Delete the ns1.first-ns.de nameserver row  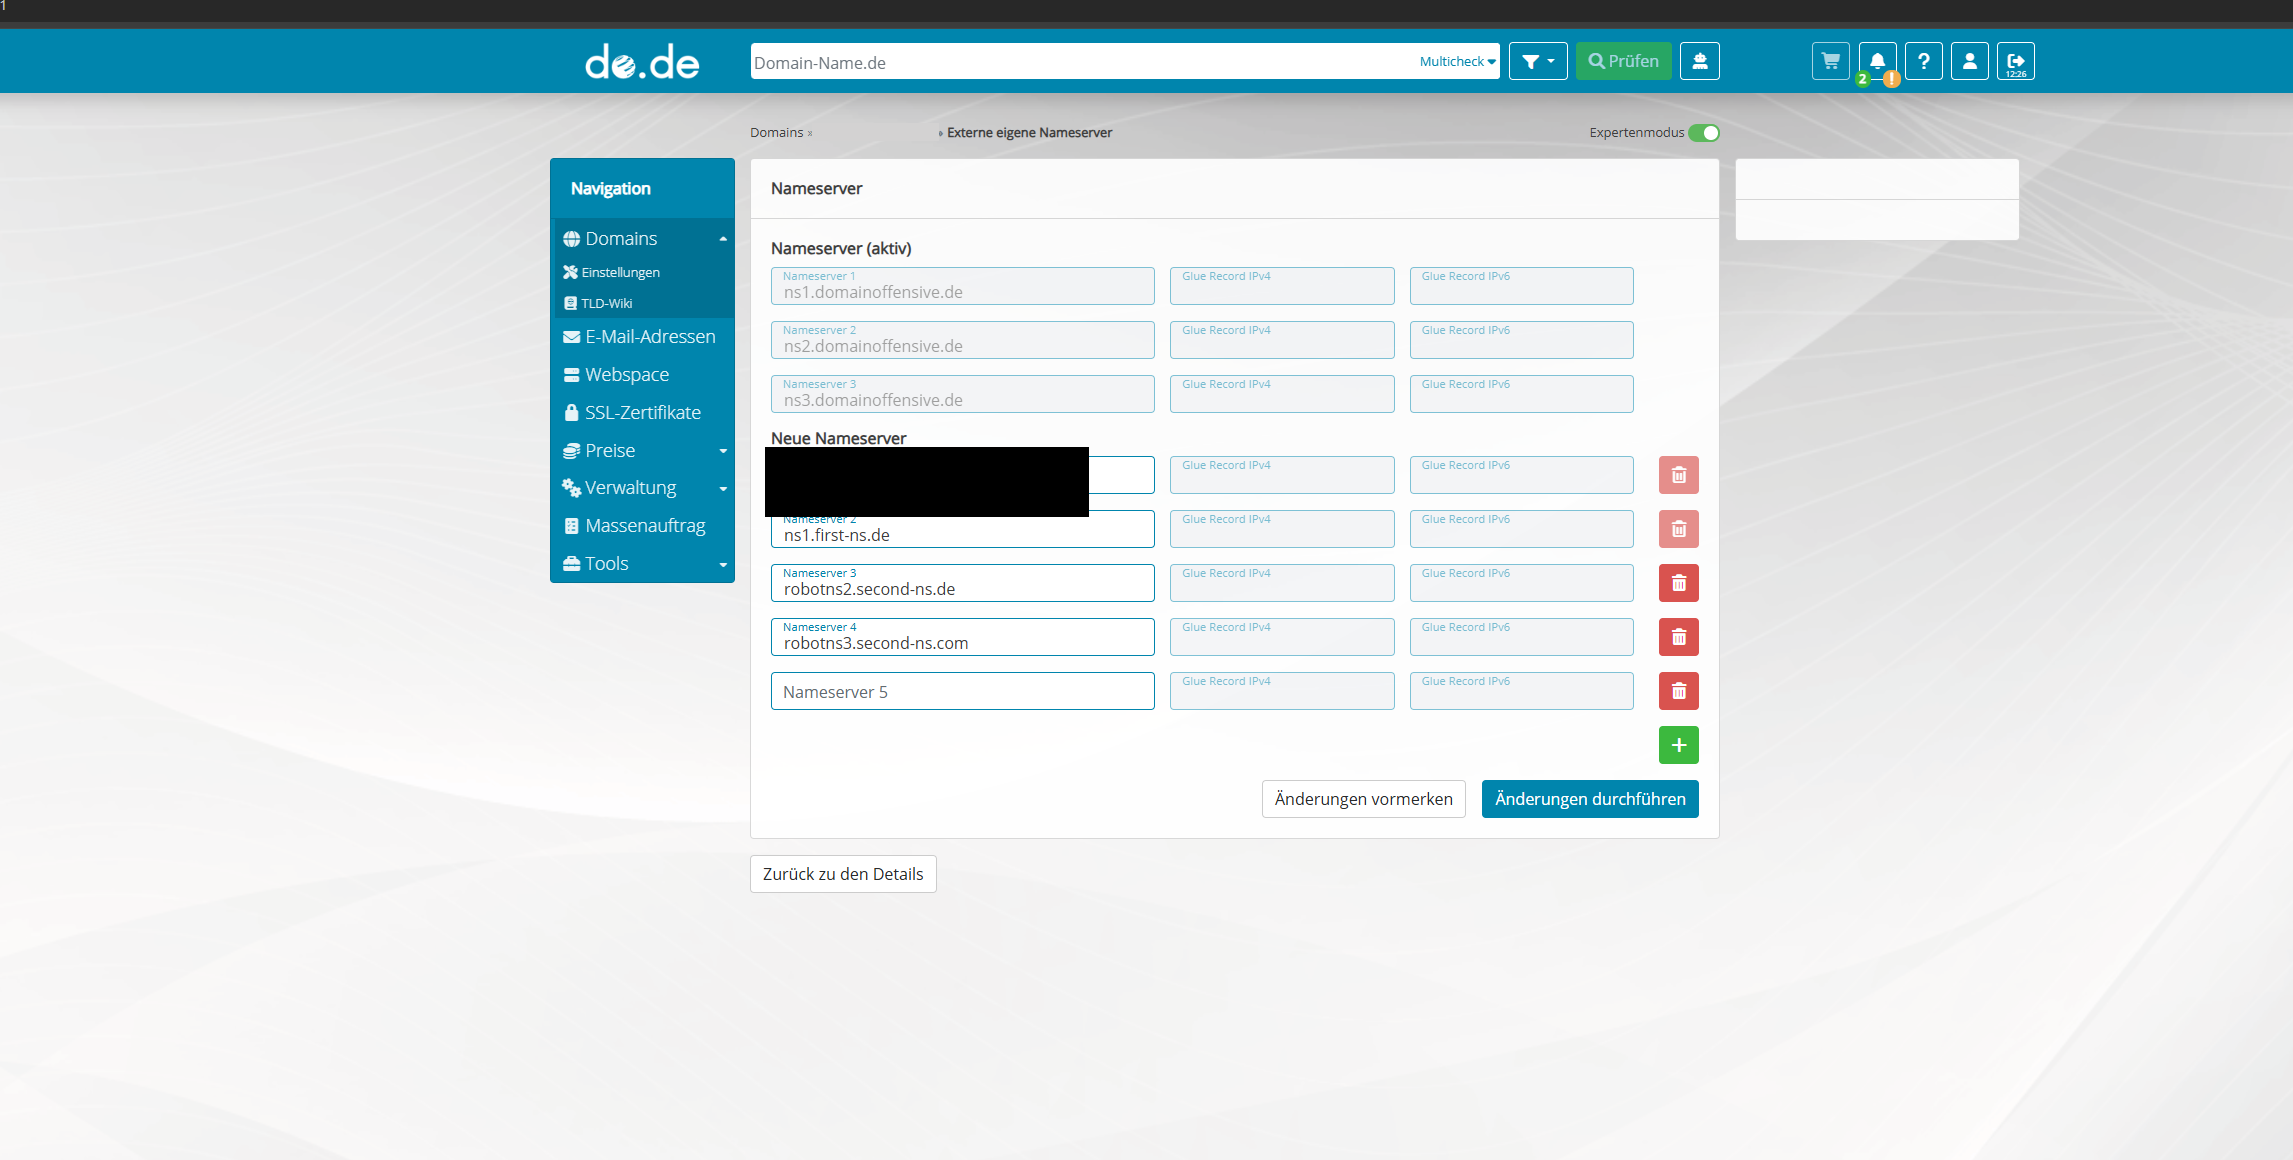point(1679,529)
